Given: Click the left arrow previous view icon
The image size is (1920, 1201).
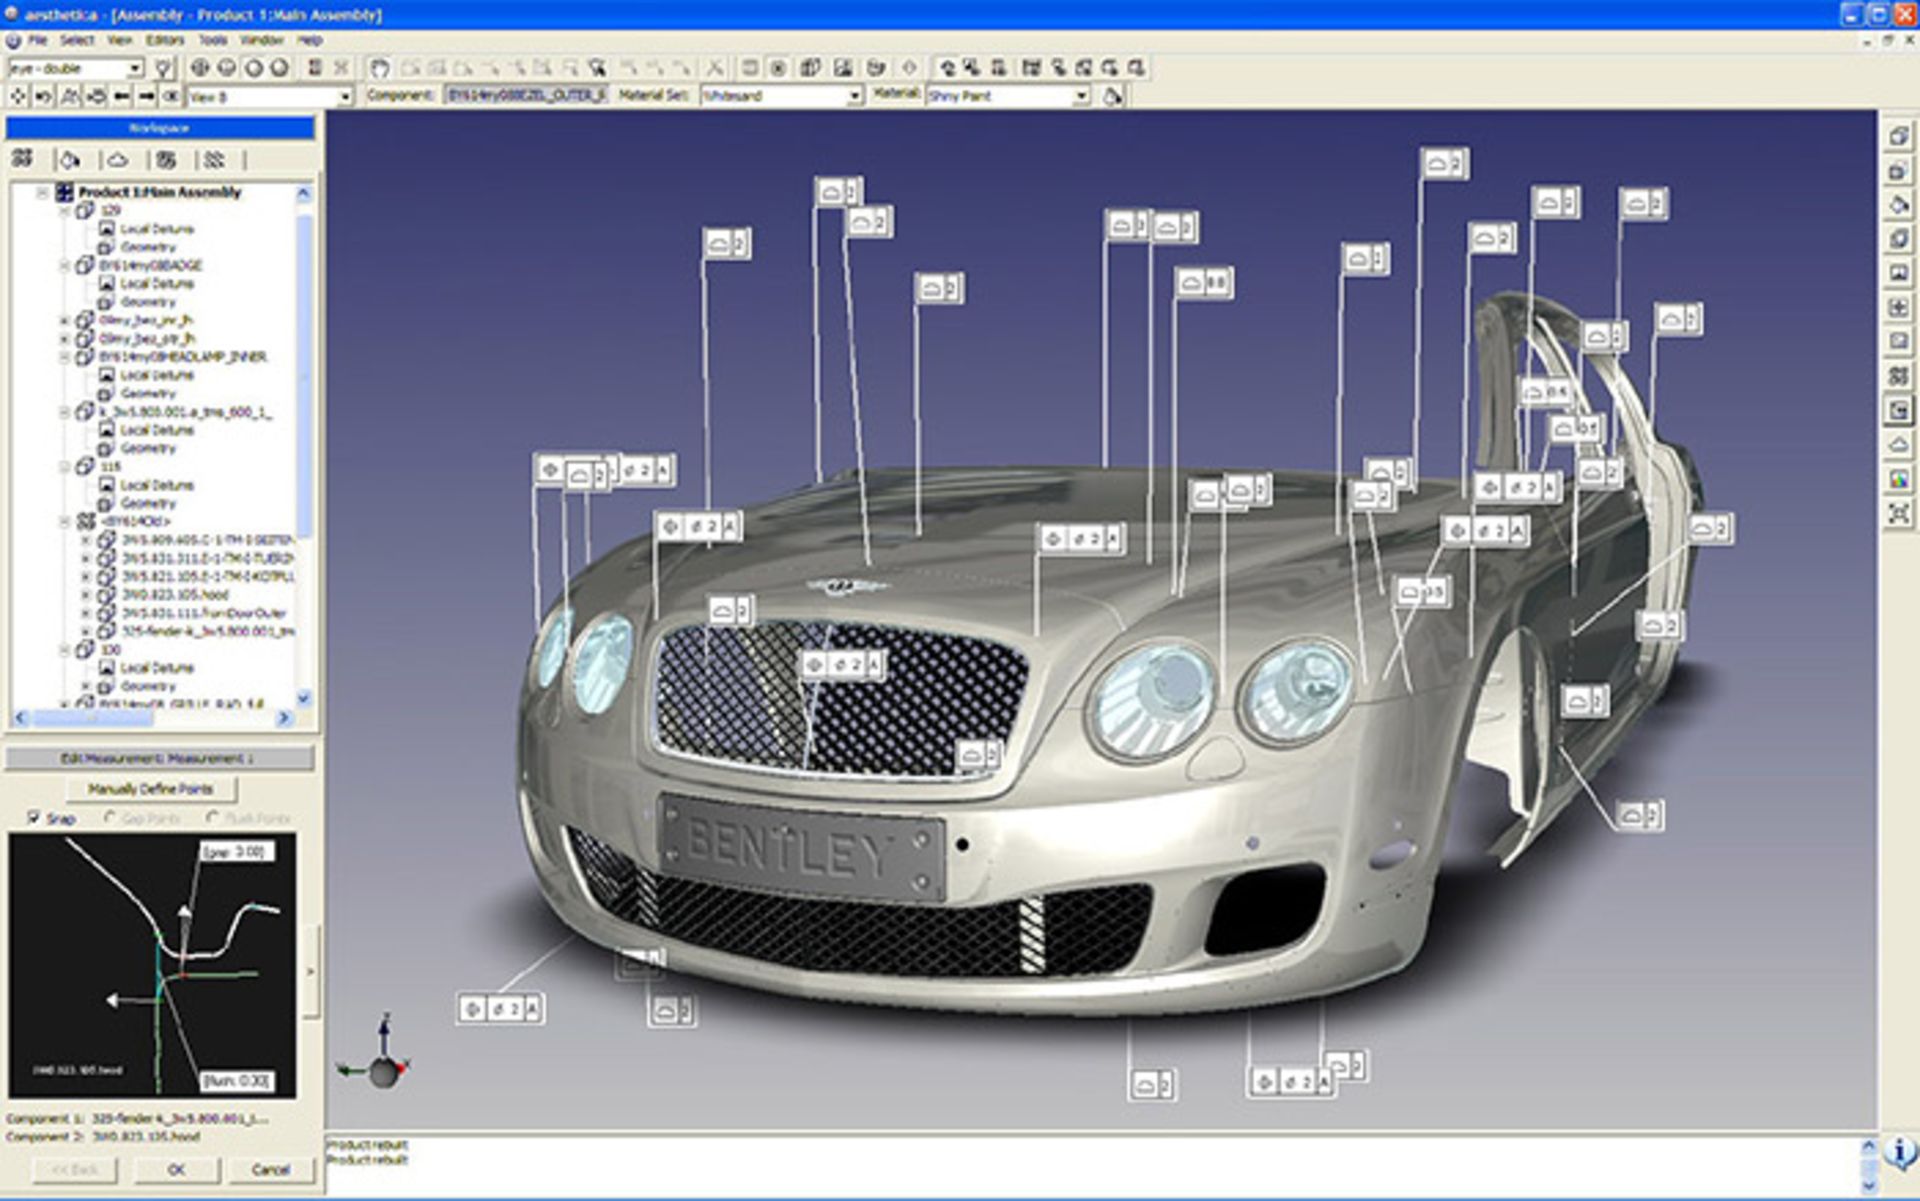Looking at the screenshot, I should [122, 96].
